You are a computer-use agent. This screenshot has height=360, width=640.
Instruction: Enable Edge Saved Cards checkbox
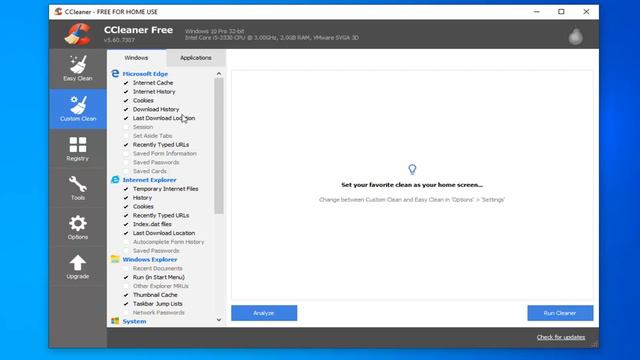[x=126, y=171]
